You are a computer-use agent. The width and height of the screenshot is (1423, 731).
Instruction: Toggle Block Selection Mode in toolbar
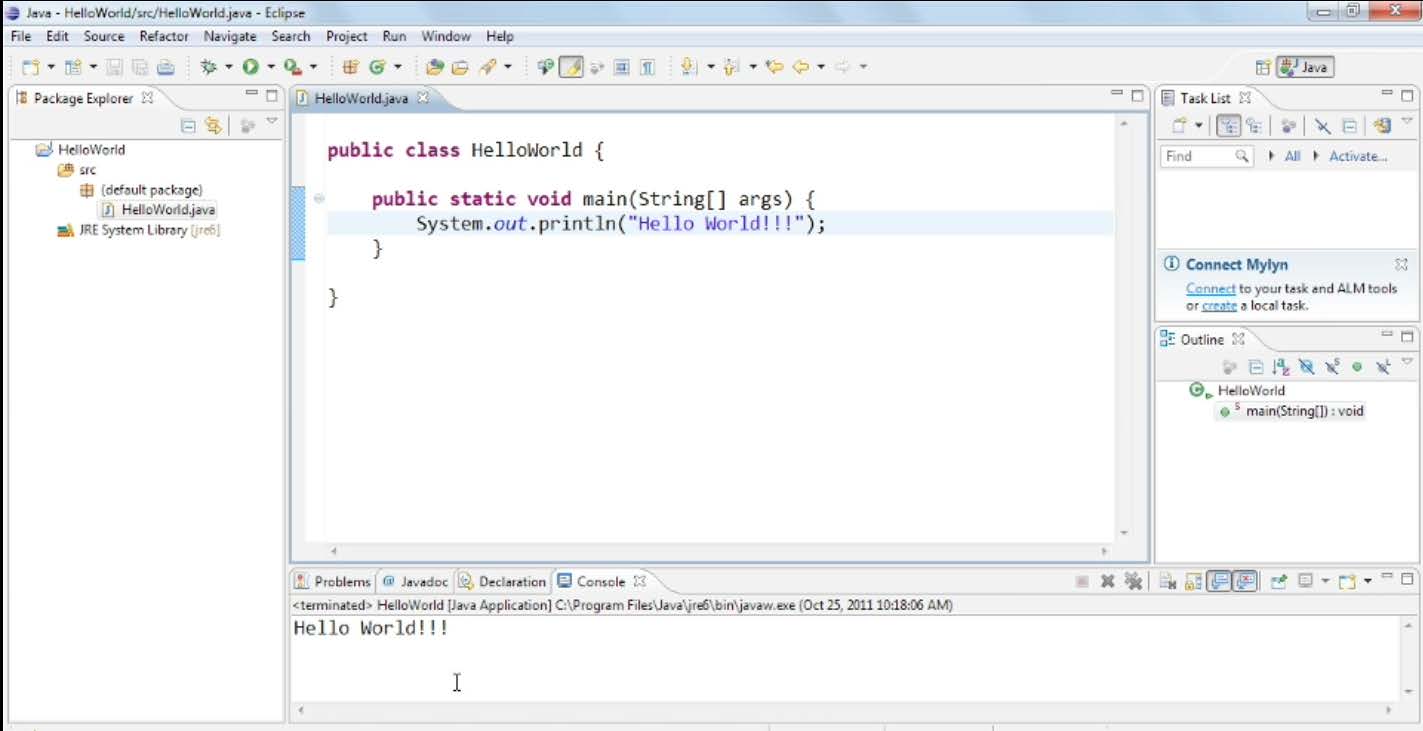point(622,67)
